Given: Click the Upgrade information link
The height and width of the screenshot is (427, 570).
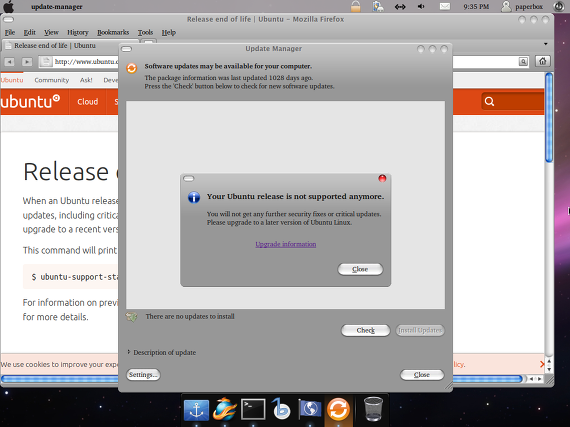Looking at the screenshot, I should click(x=285, y=244).
